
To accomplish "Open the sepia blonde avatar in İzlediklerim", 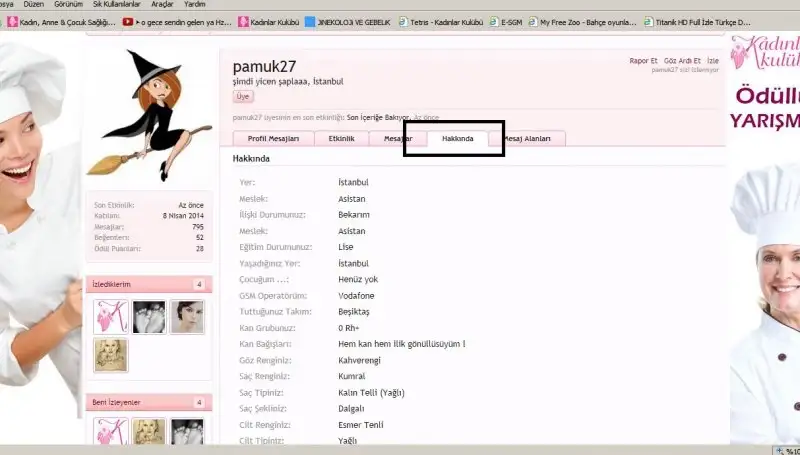I will 111,355.
